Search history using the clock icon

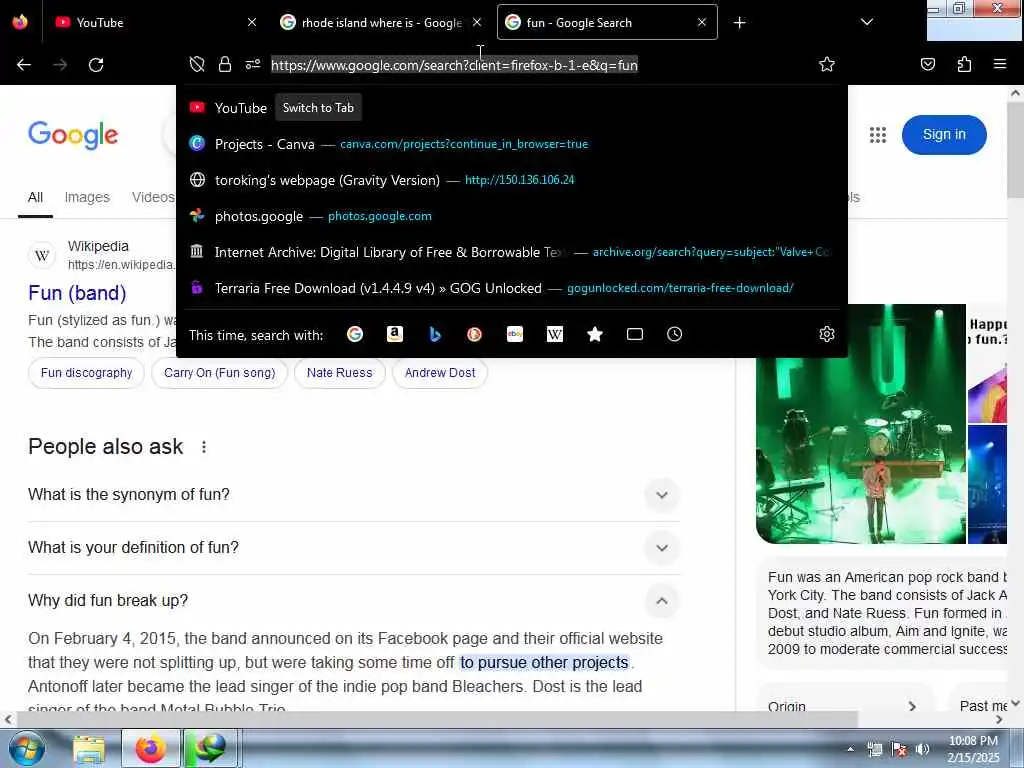(675, 334)
